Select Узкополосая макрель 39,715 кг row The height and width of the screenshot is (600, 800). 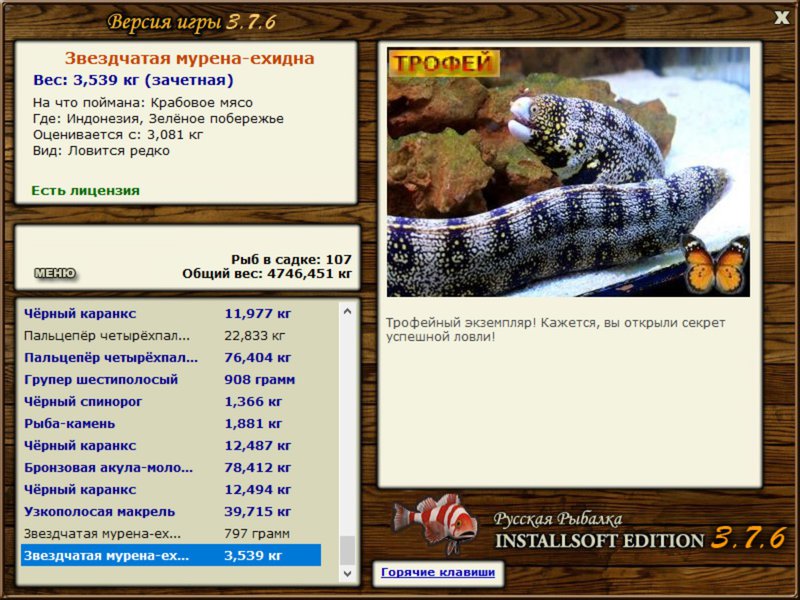[171, 511]
